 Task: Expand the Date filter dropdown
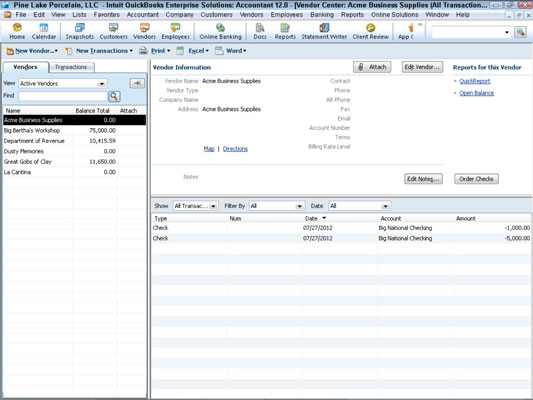[x=359, y=206]
